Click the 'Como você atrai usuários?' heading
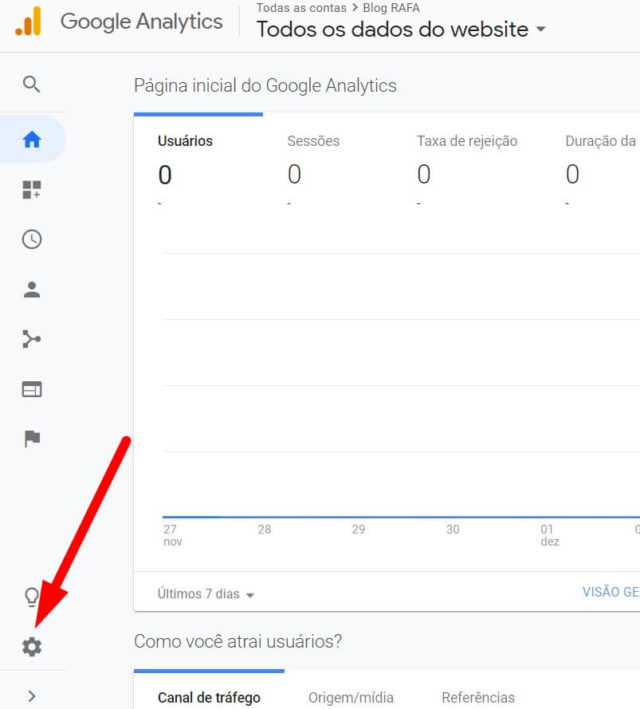This screenshot has height=709, width=640. 238,641
